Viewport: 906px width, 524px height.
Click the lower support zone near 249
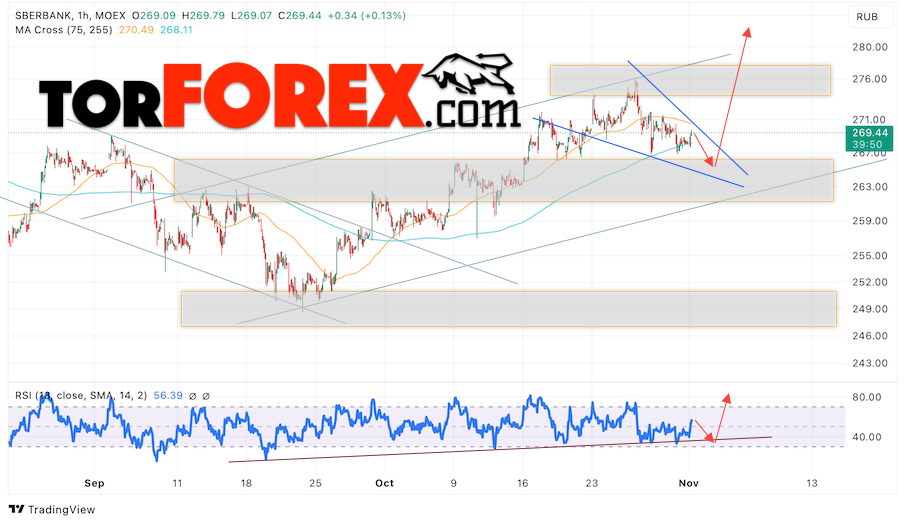click(508, 309)
